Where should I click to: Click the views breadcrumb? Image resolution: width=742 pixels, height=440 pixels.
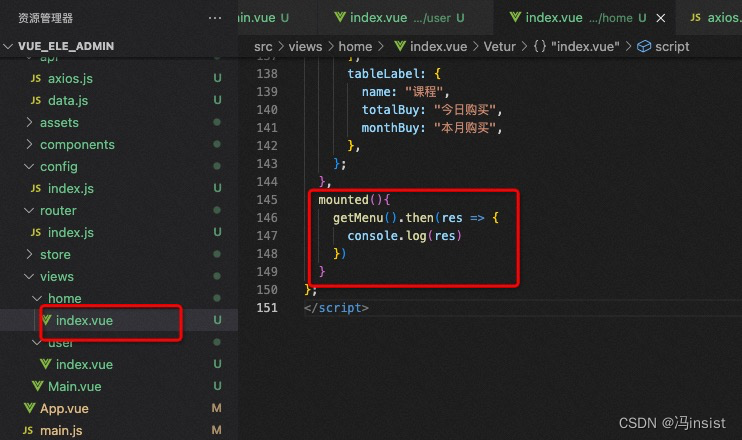click(x=305, y=46)
